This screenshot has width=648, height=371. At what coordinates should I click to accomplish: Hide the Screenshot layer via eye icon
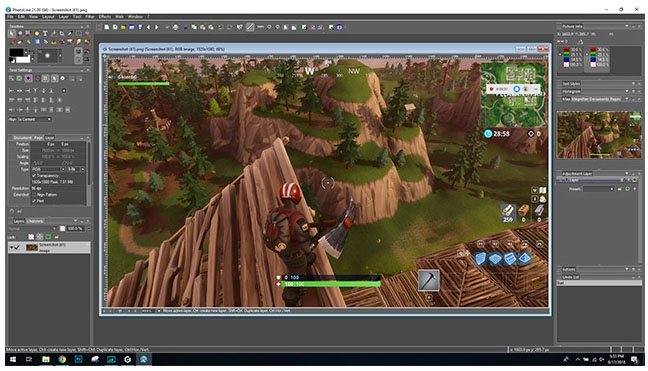pos(12,247)
